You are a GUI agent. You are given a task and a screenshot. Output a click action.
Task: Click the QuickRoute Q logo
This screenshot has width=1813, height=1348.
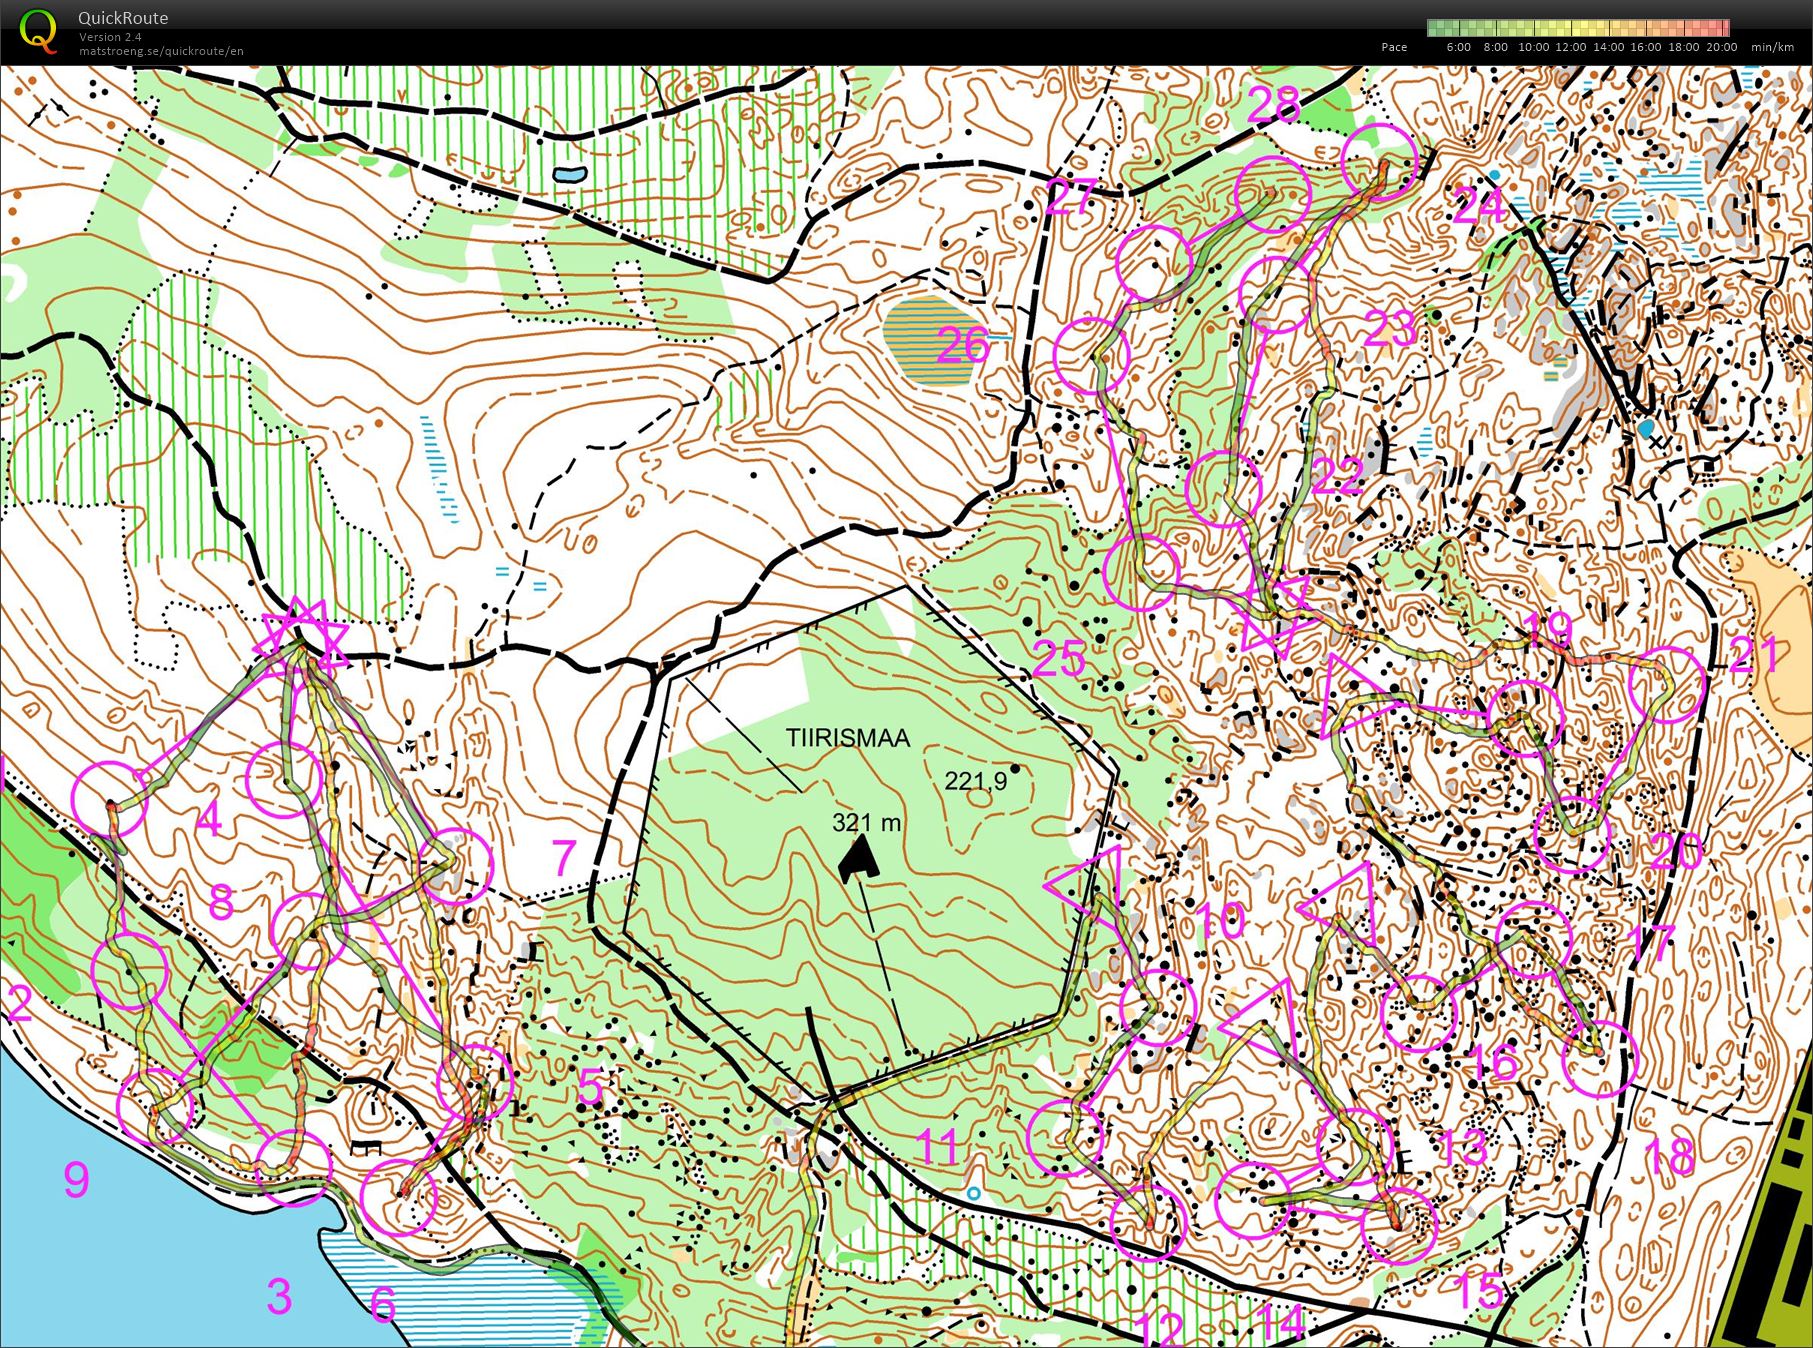(38, 30)
